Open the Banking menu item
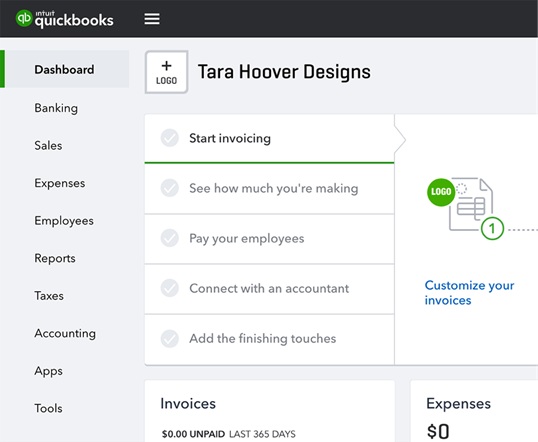The height and width of the screenshot is (442, 538). pos(56,108)
